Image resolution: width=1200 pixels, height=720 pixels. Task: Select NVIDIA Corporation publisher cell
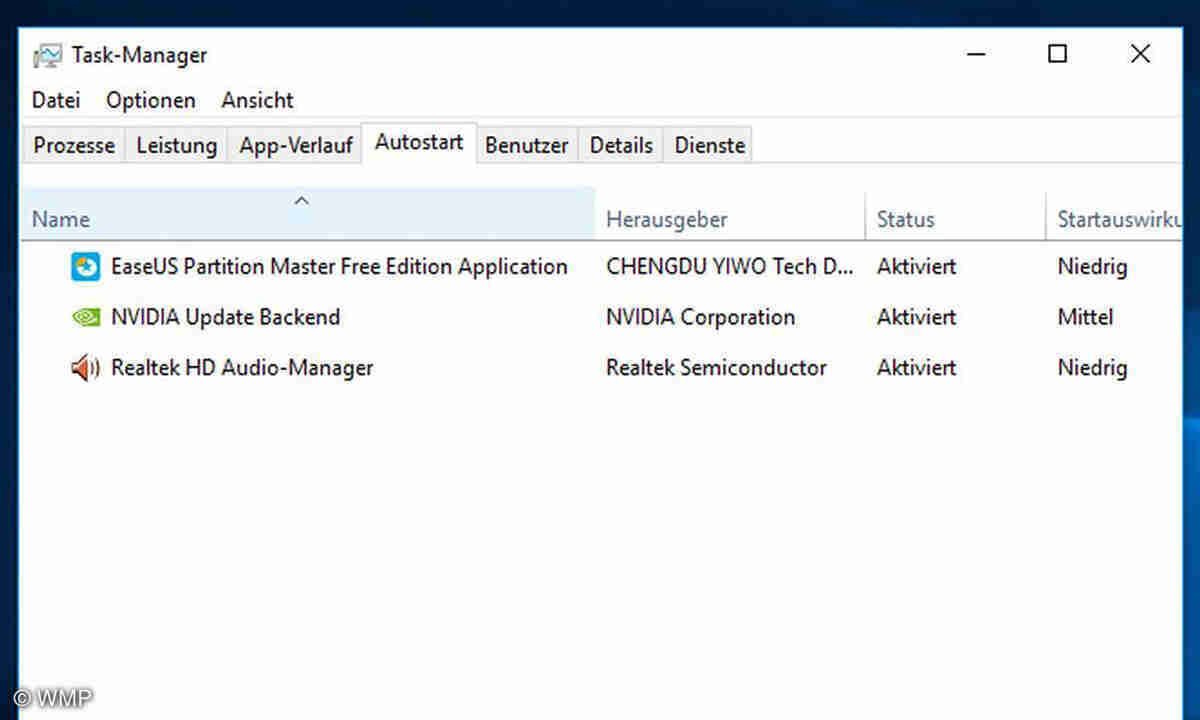pos(700,317)
